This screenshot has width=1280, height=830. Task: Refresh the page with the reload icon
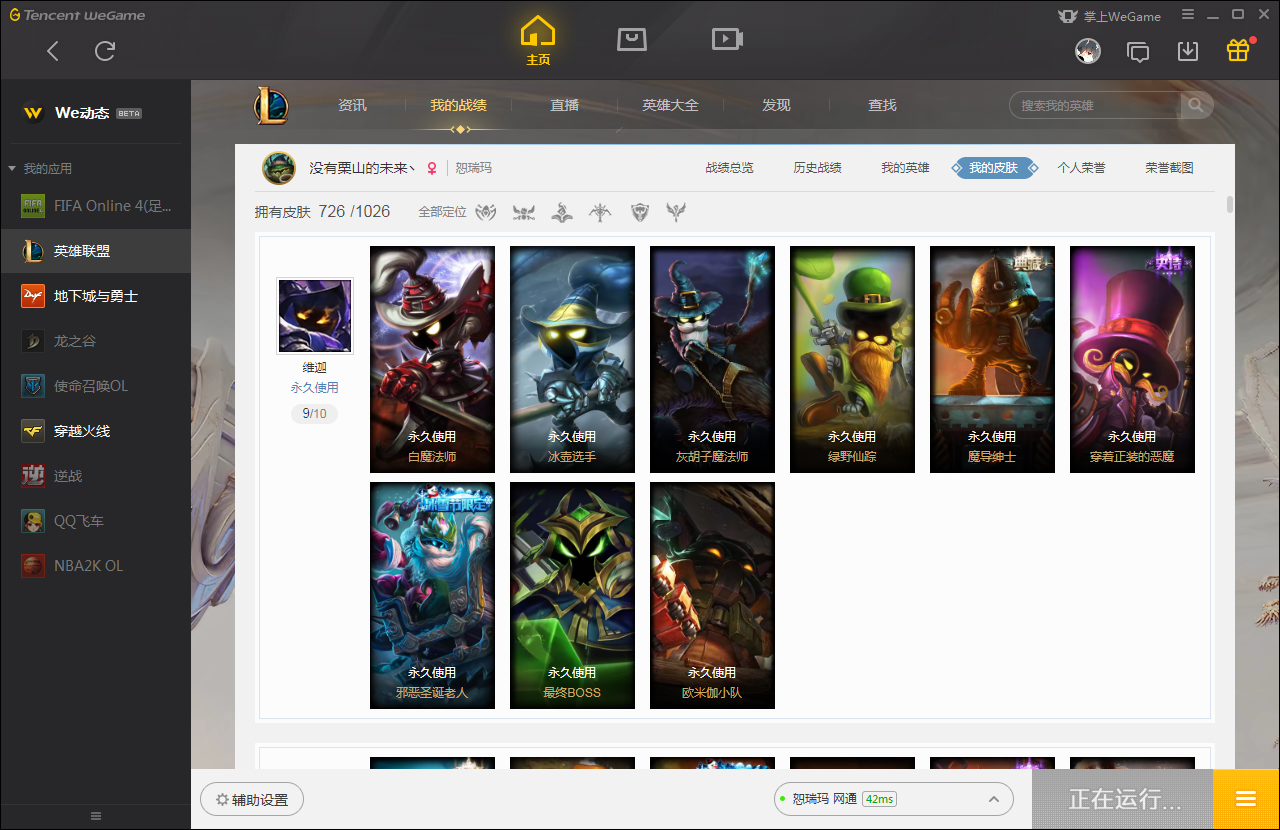(x=105, y=51)
